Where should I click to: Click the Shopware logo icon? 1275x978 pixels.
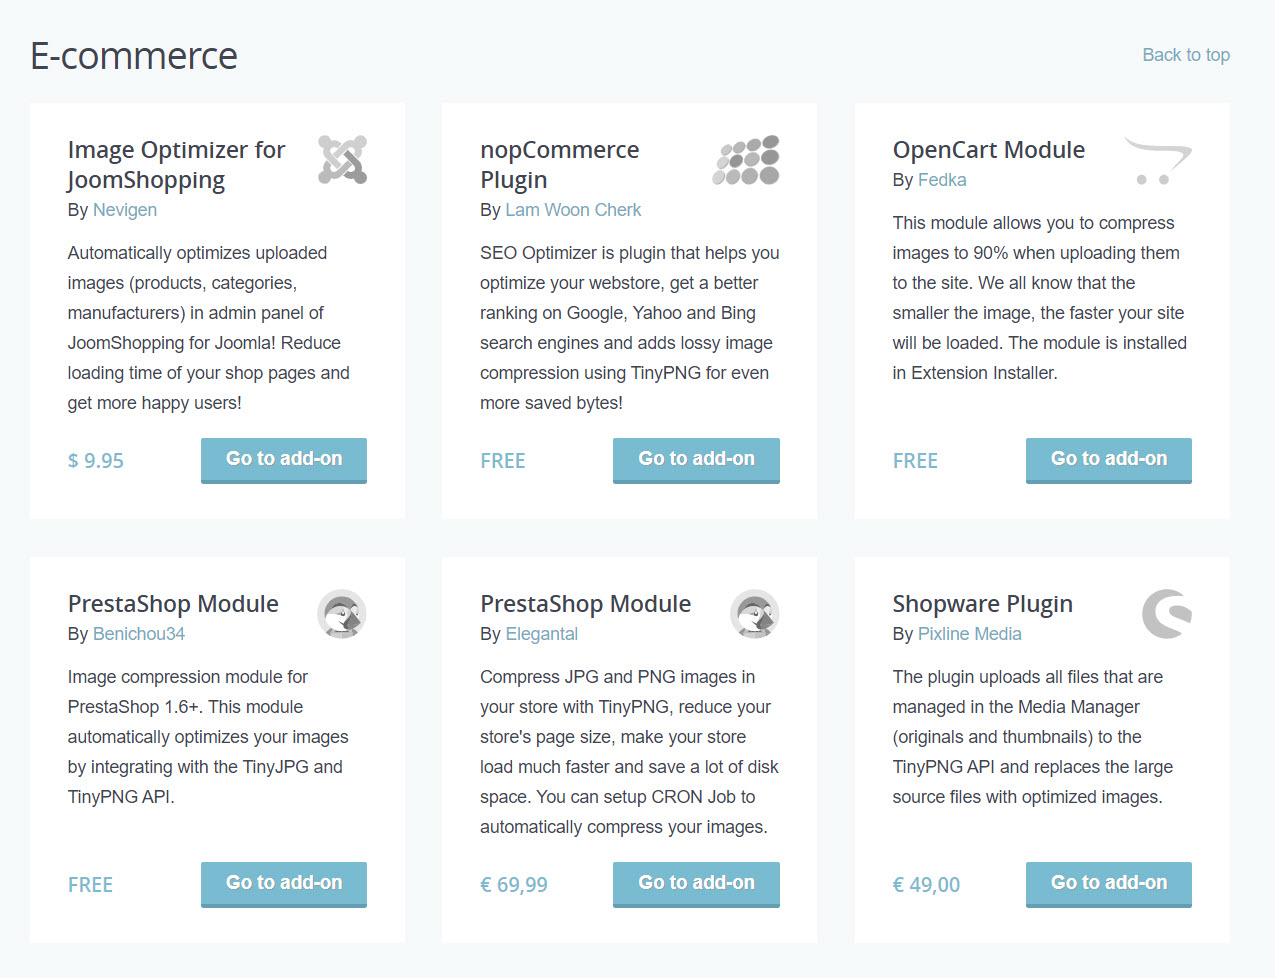[1166, 614]
